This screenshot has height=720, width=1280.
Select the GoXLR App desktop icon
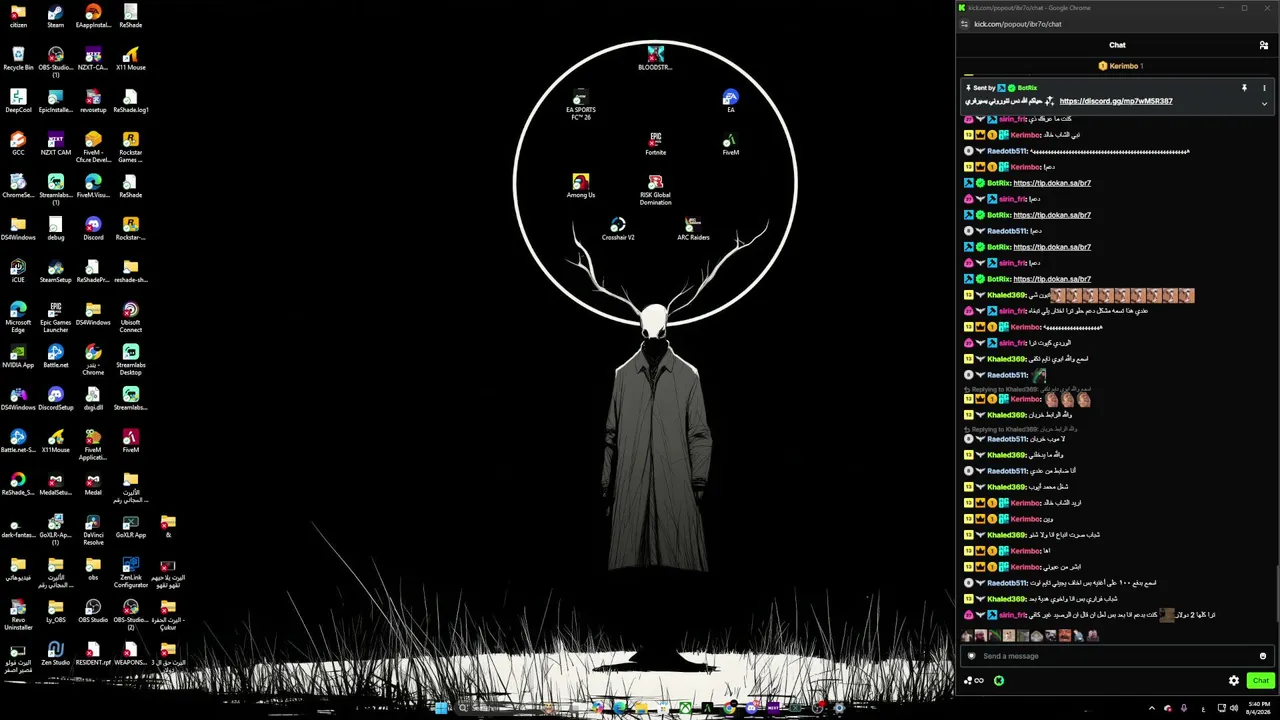tap(130, 526)
